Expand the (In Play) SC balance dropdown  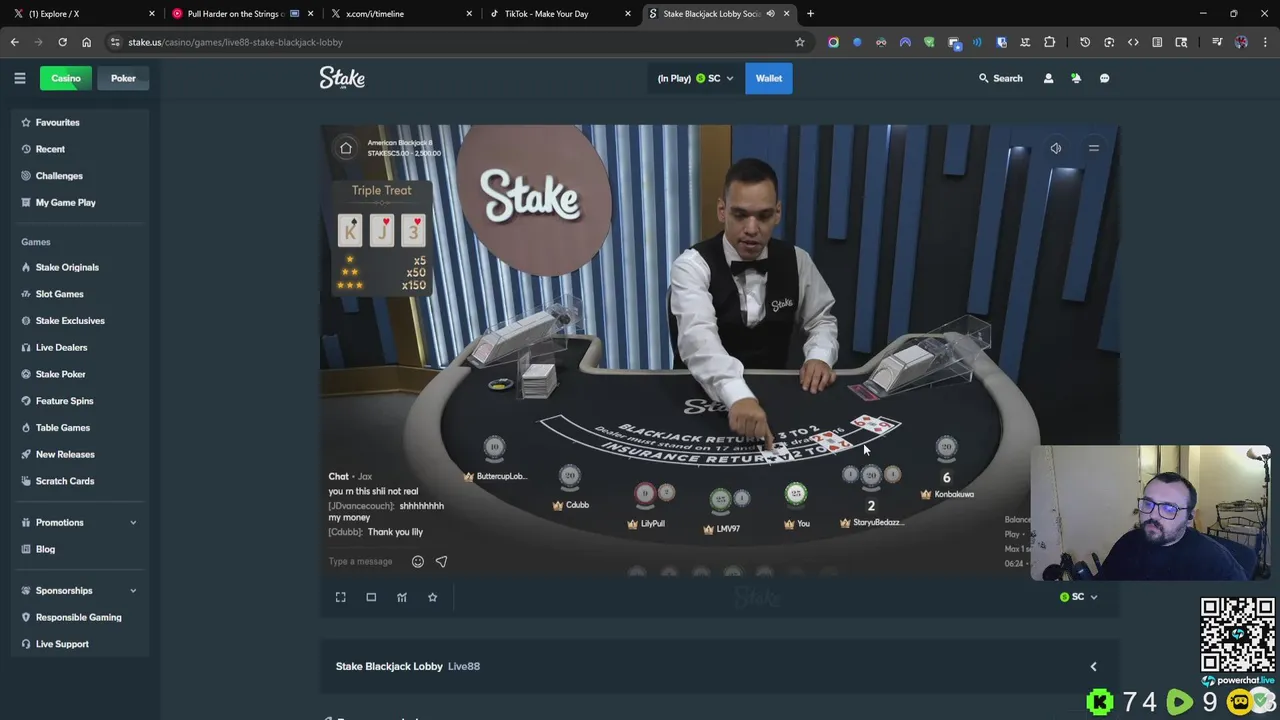pos(695,78)
